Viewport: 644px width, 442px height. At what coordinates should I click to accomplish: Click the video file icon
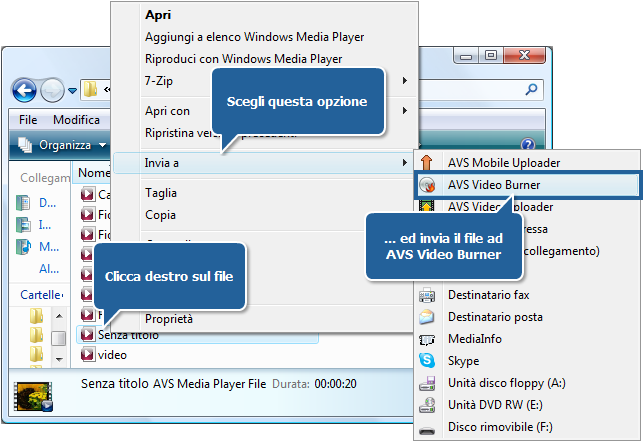(87, 355)
